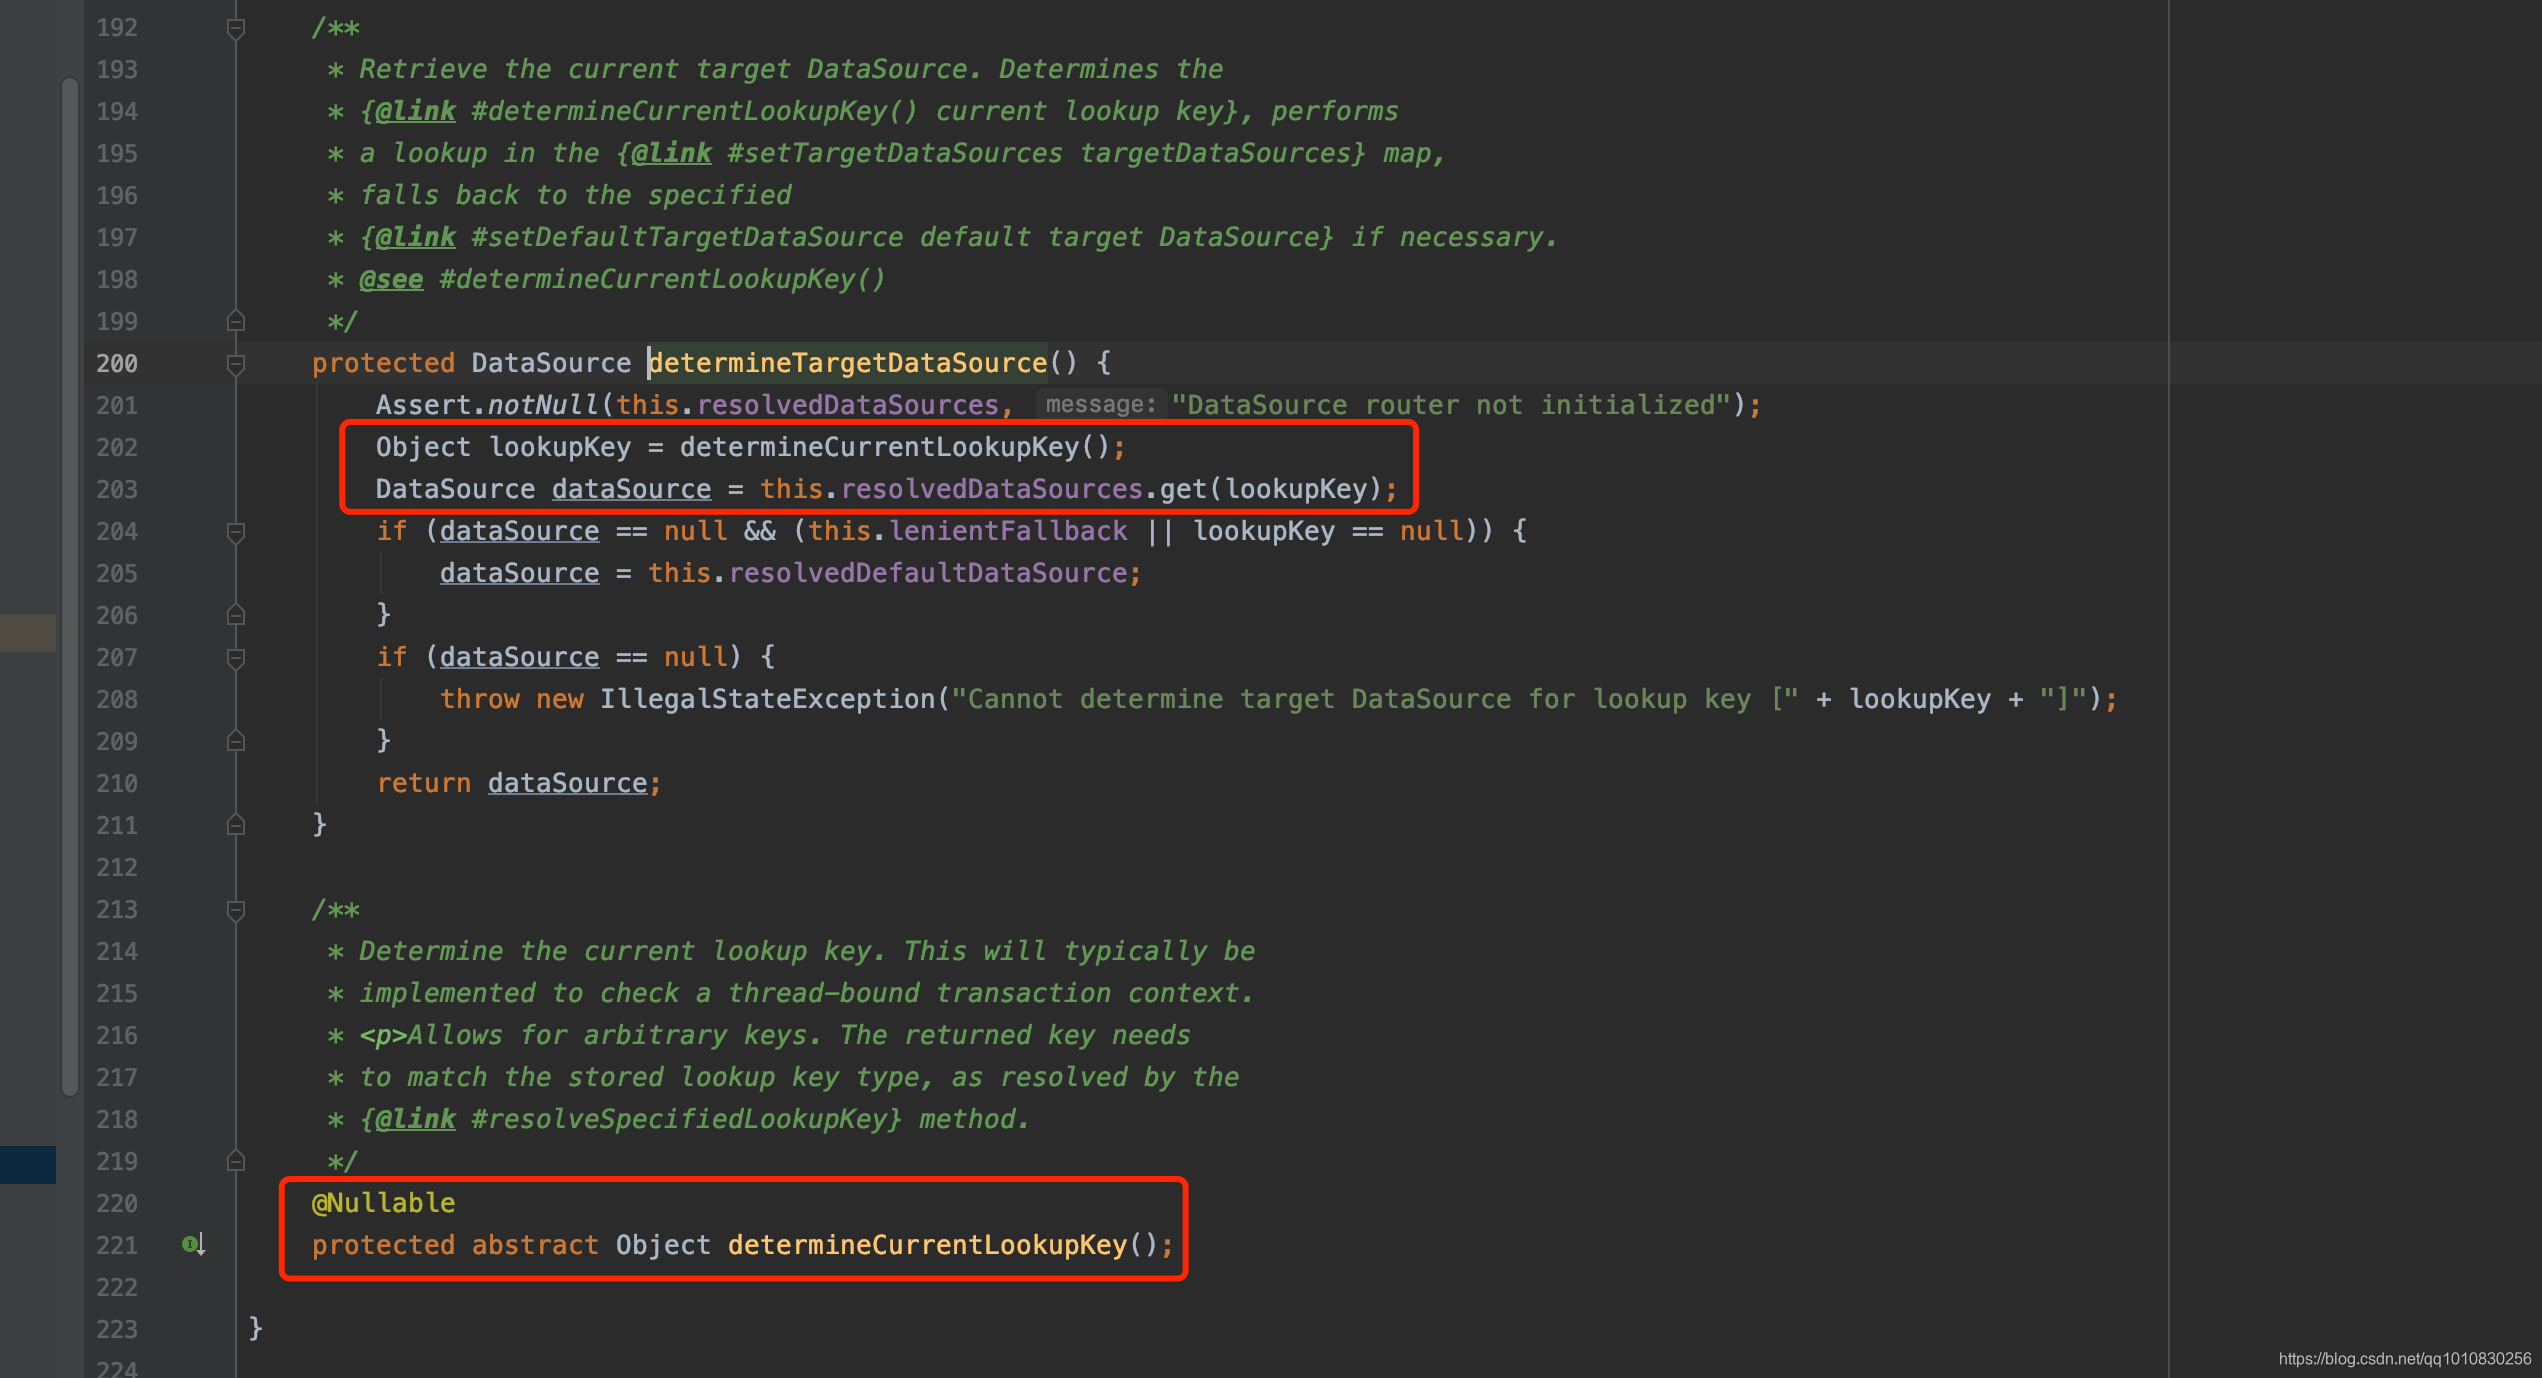Collapse the determineTargetDataSource method at line 200

(236, 364)
